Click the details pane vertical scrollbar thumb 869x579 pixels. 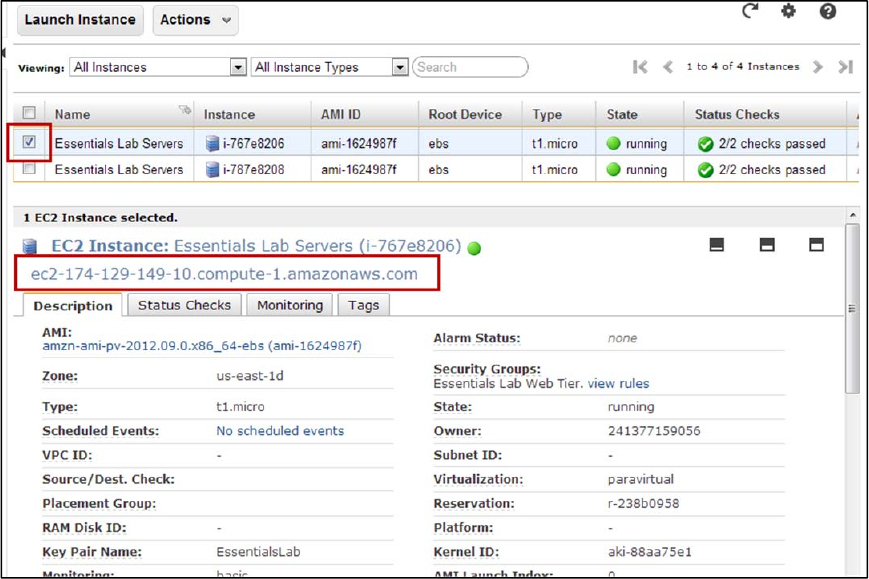(x=852, y=308)
